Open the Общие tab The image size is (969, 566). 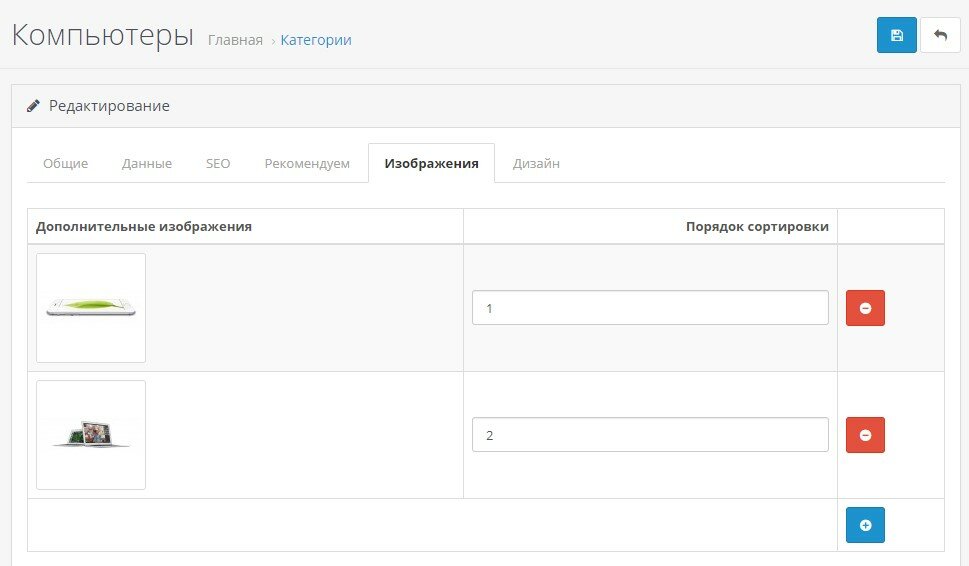66,163
